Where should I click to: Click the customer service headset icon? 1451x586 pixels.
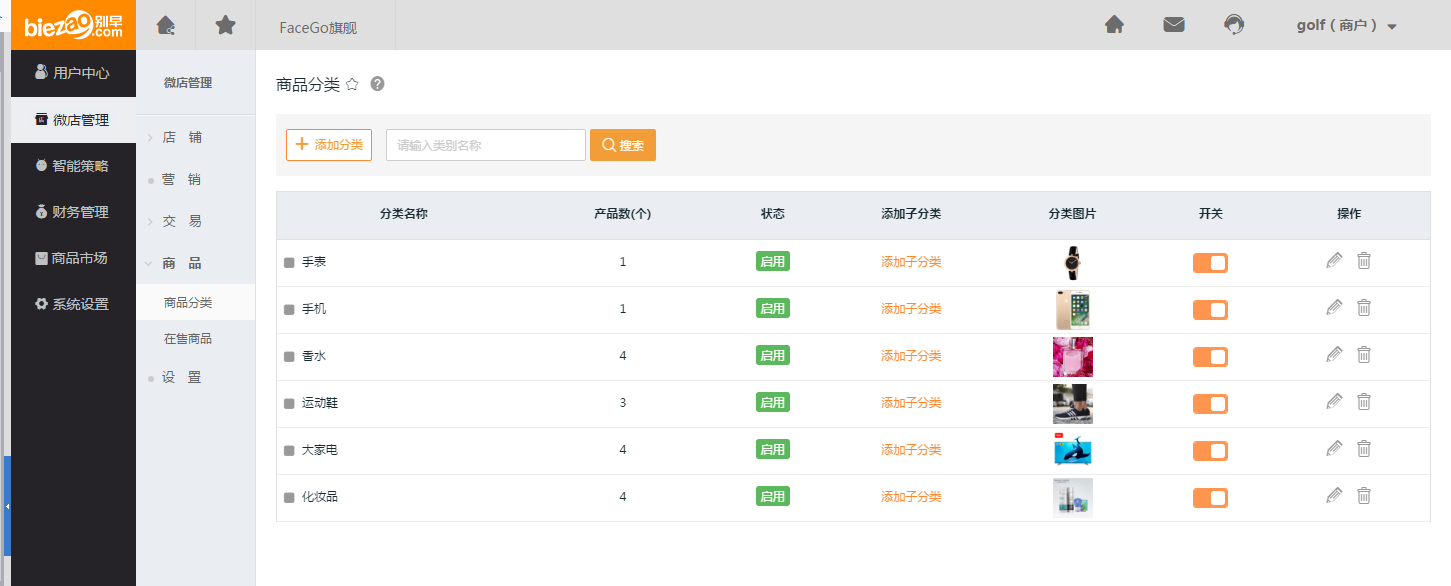[x=1233, y=25]
